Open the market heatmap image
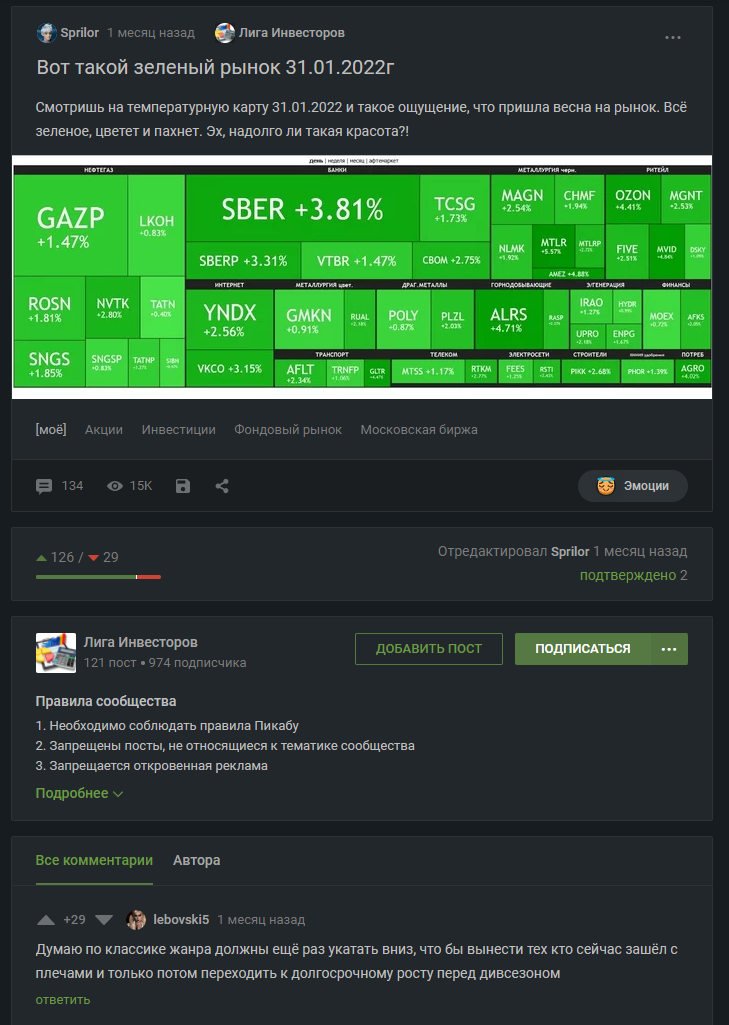The image size is (729, 1025). (x=362, y=277)
